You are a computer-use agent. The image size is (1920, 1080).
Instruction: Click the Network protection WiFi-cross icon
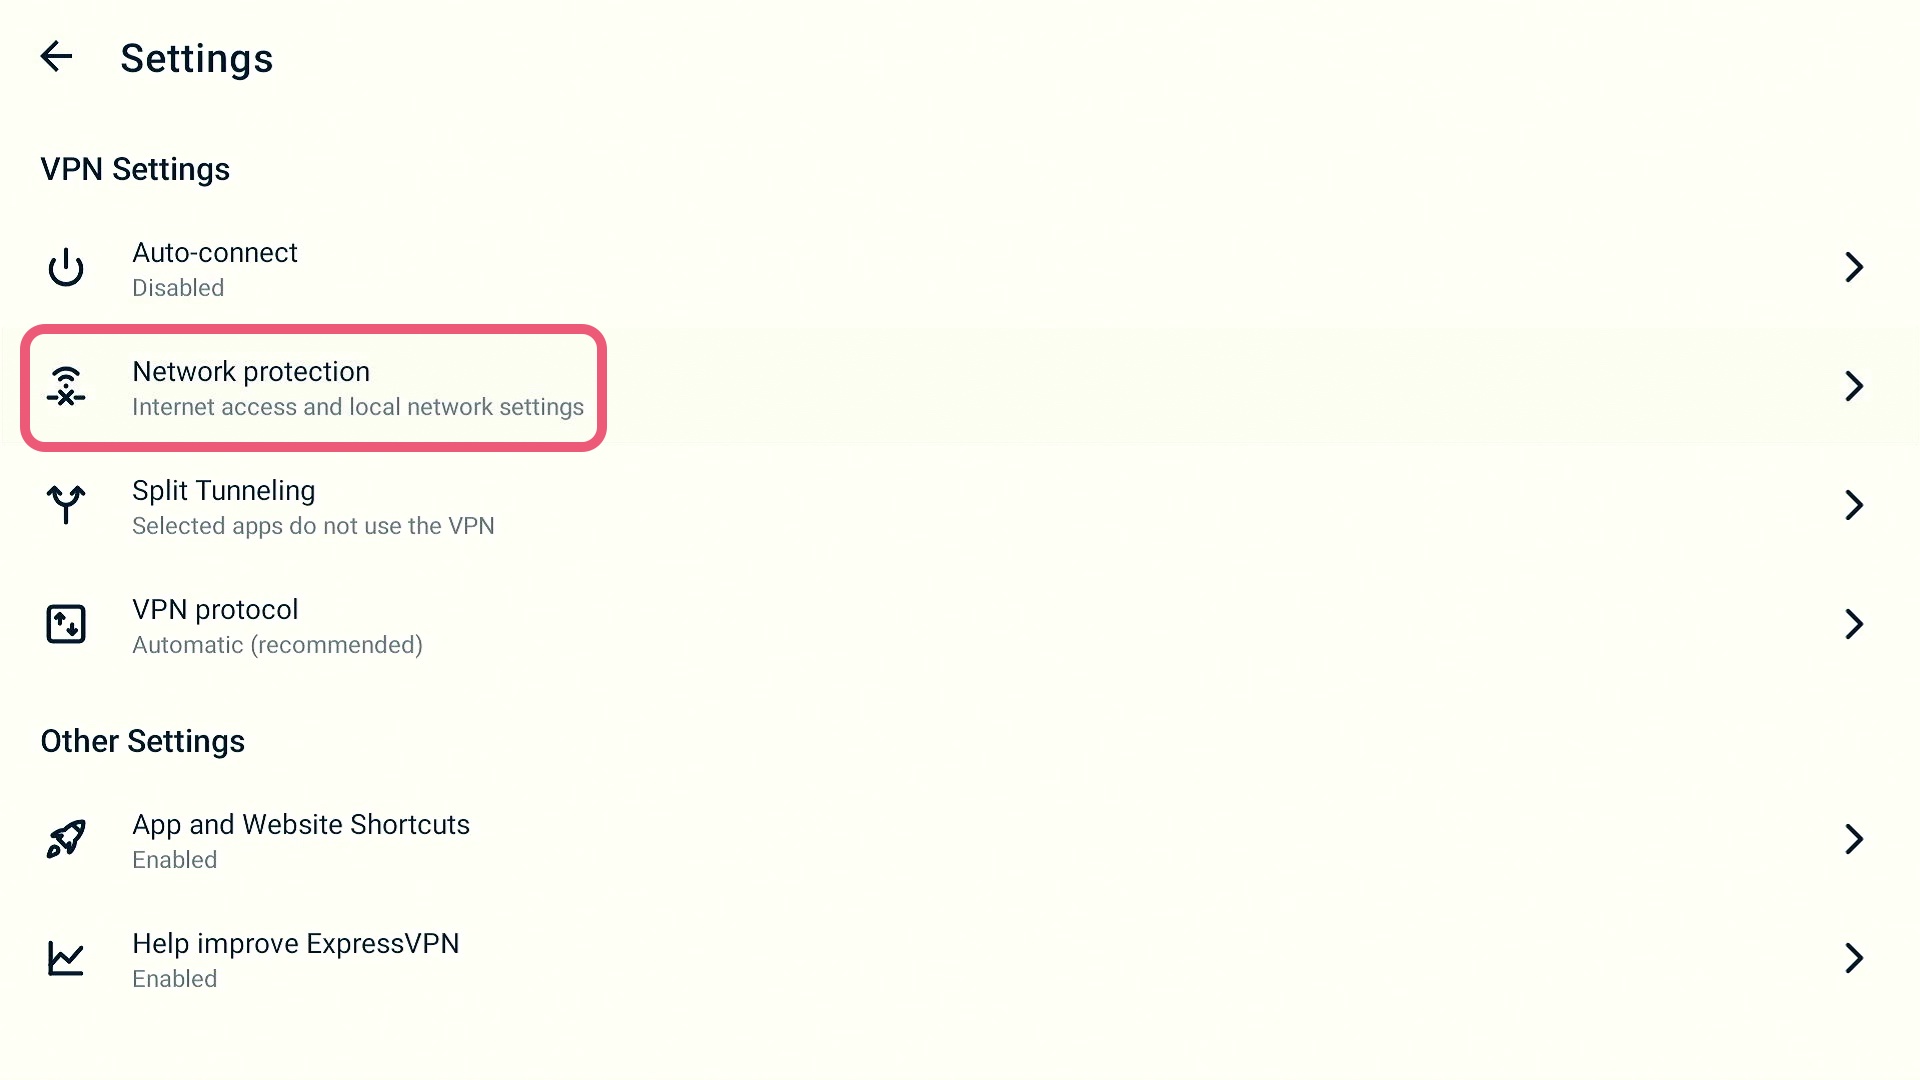(x=66, y=386)
